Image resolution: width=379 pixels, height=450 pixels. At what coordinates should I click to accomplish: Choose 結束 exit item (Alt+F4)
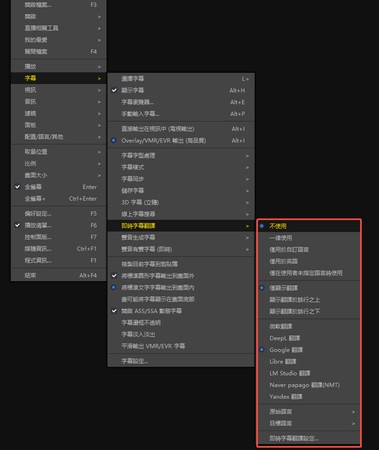coord(59,275)
